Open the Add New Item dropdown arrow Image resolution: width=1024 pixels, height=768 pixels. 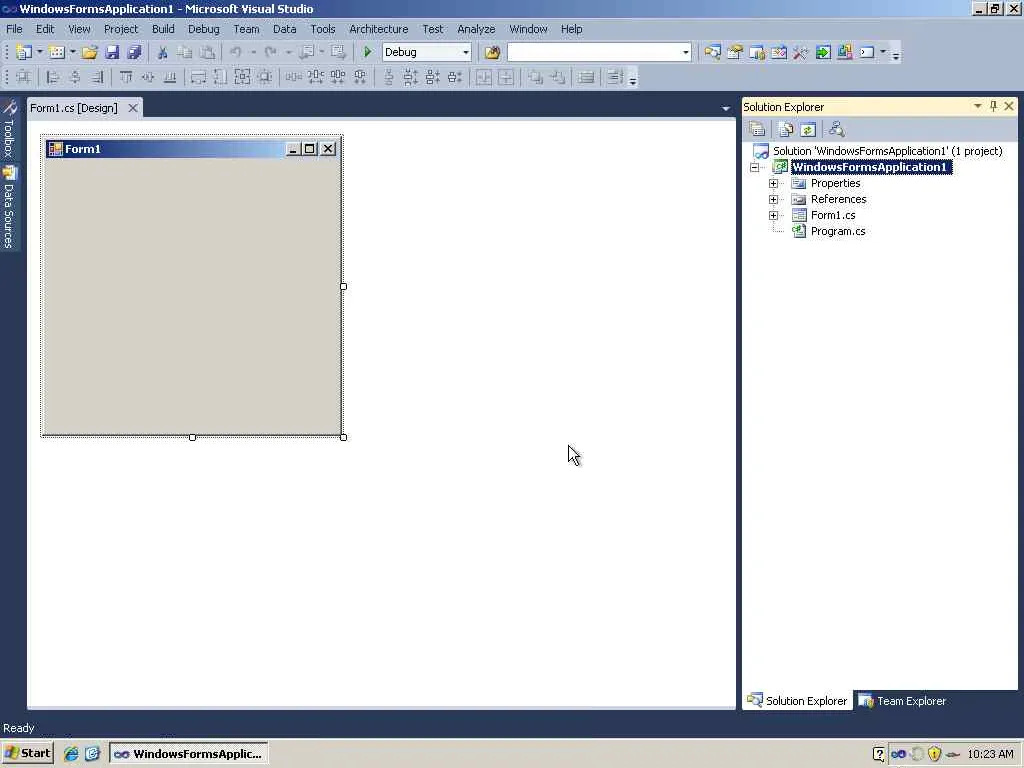(x=72, y=52)
